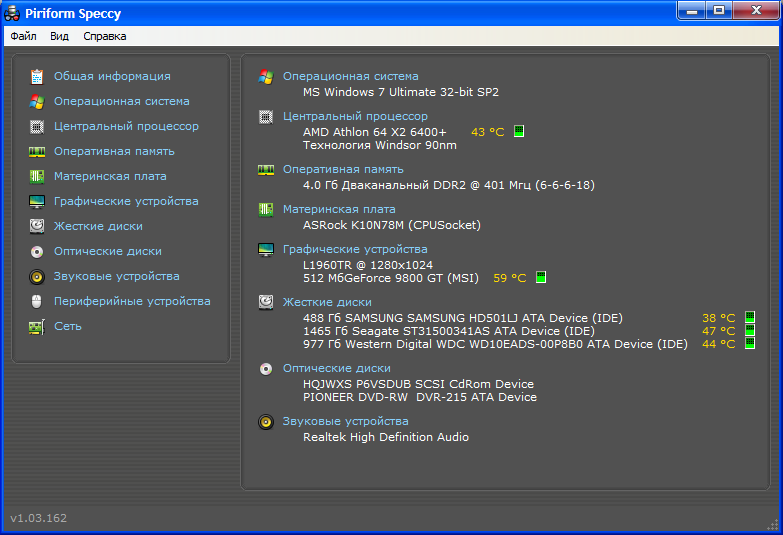783x535 pixels.
Task: Click the CPU temperature indicator beside 43 °C
Action: (x=519, y=132)
